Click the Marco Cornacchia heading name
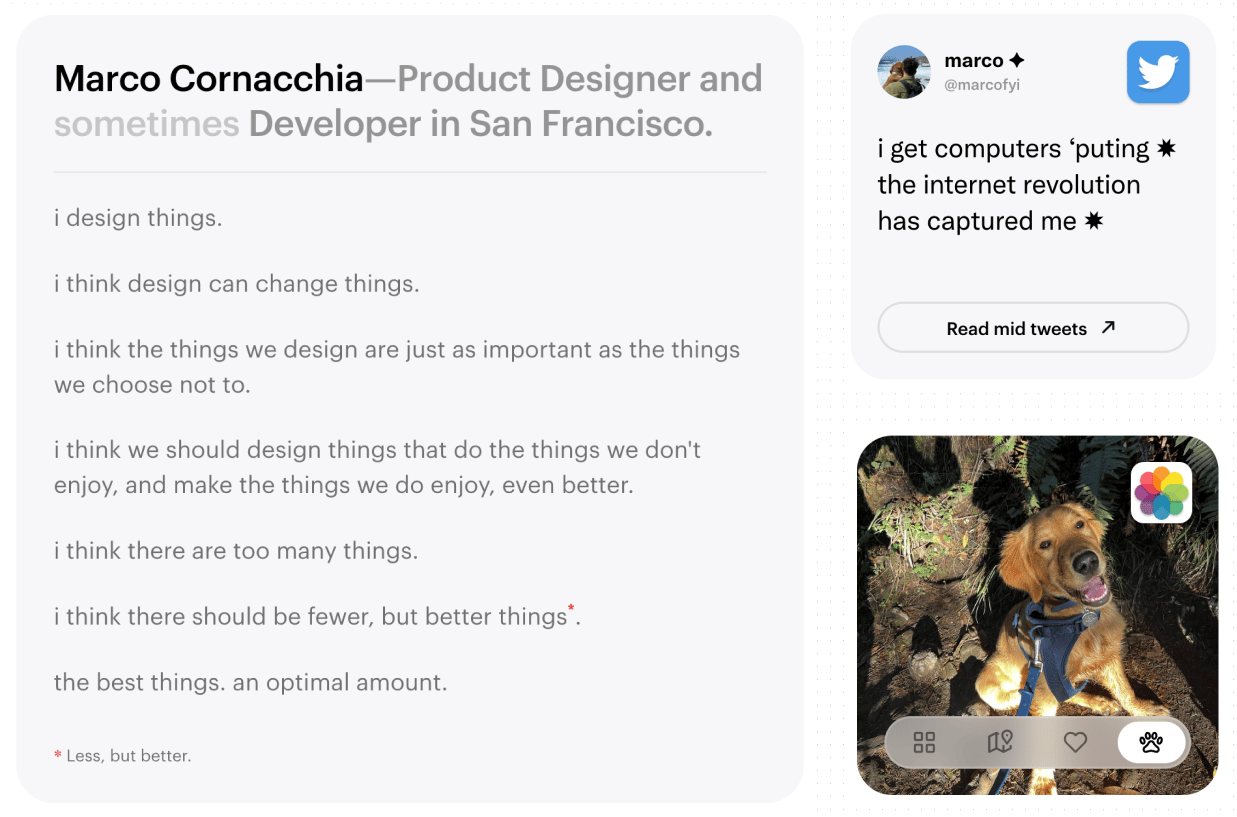The width and height of the screenshot is (1237, 817). [x=209, y=78]
